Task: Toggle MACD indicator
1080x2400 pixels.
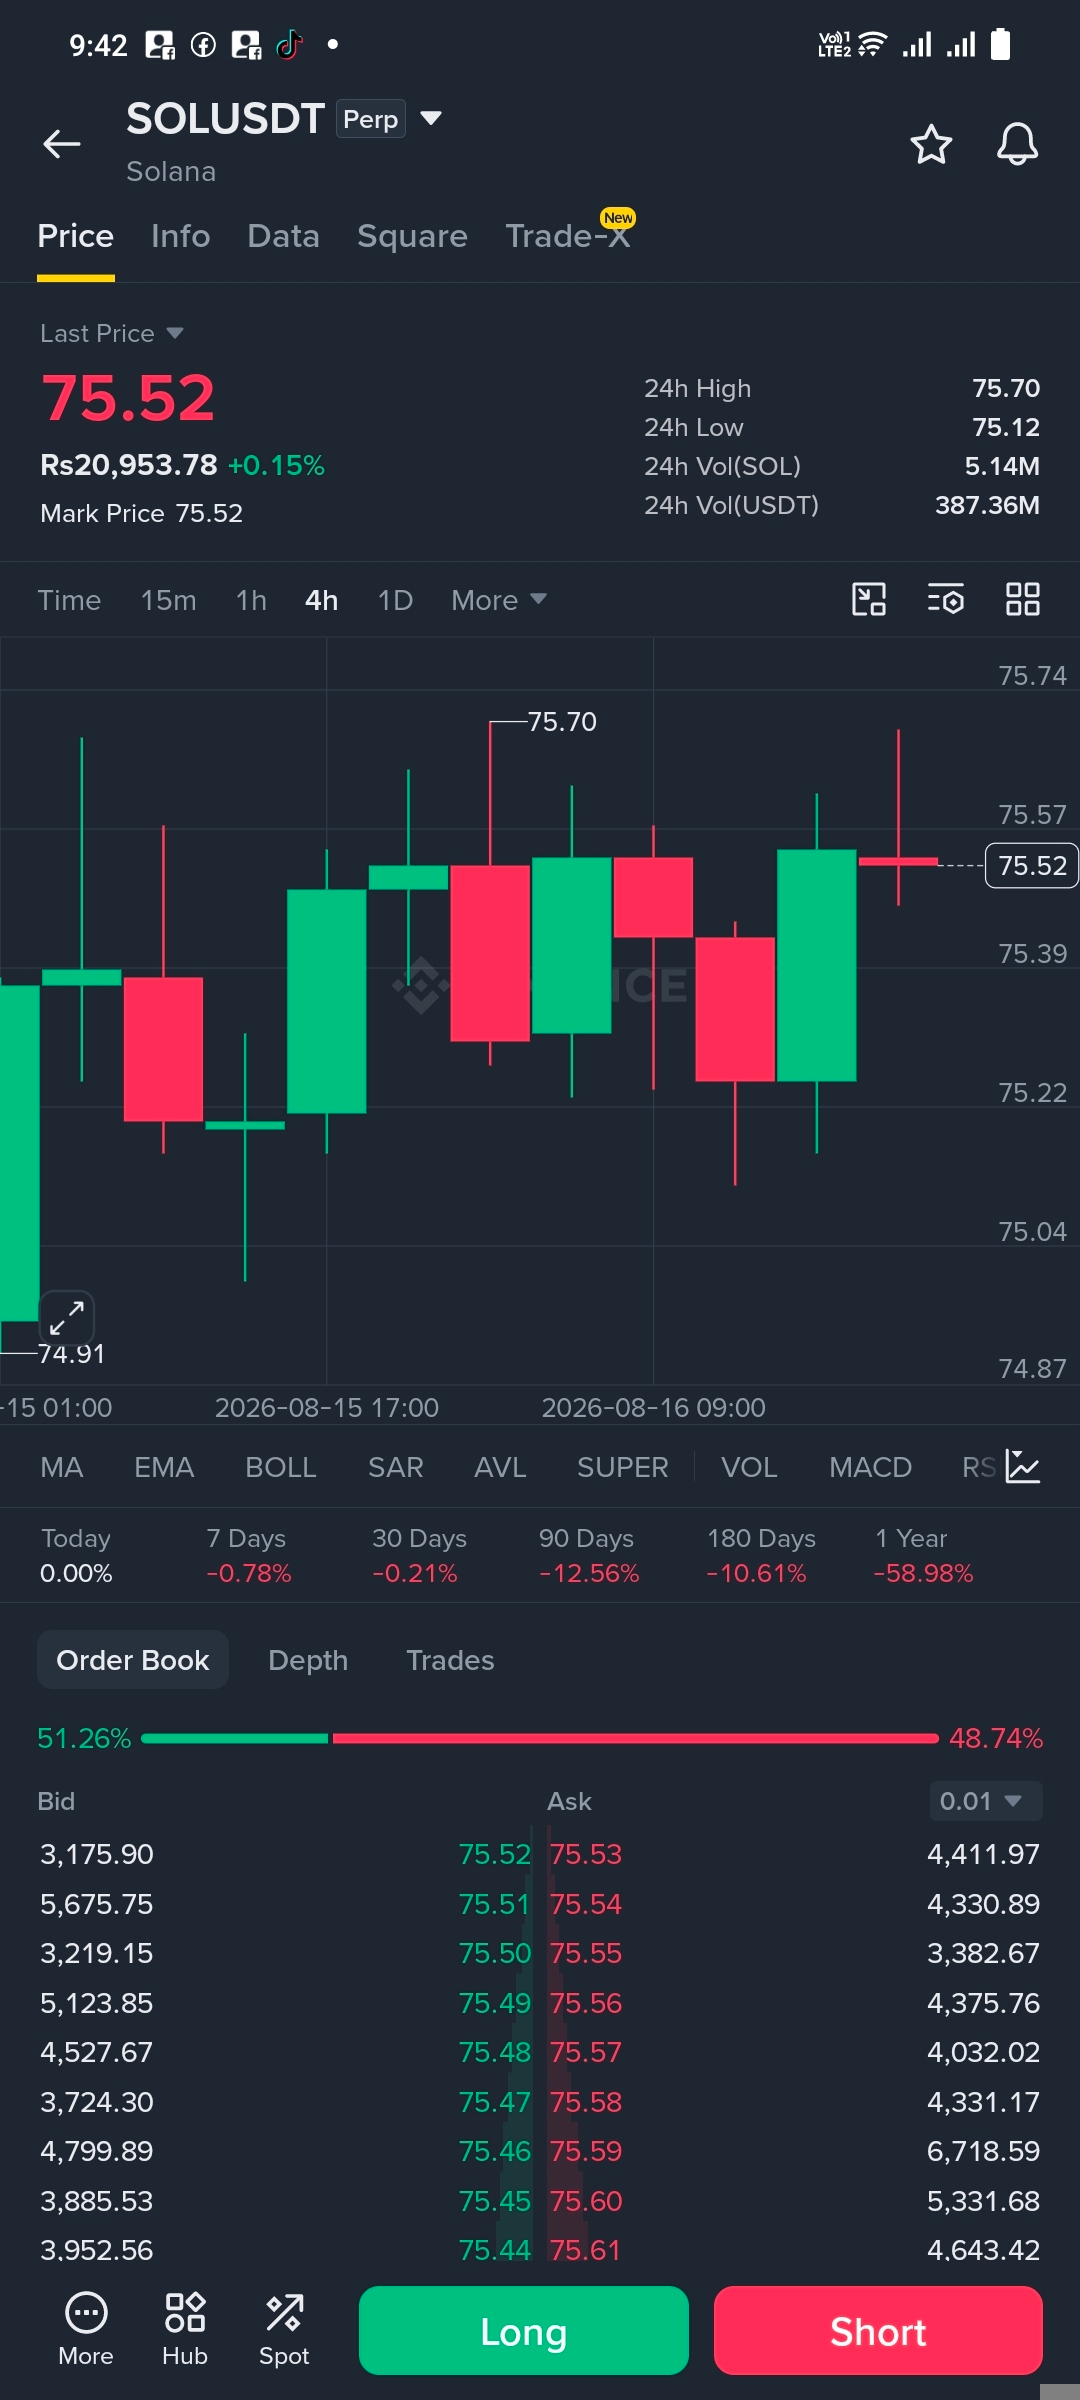Action: [870, 1467]
